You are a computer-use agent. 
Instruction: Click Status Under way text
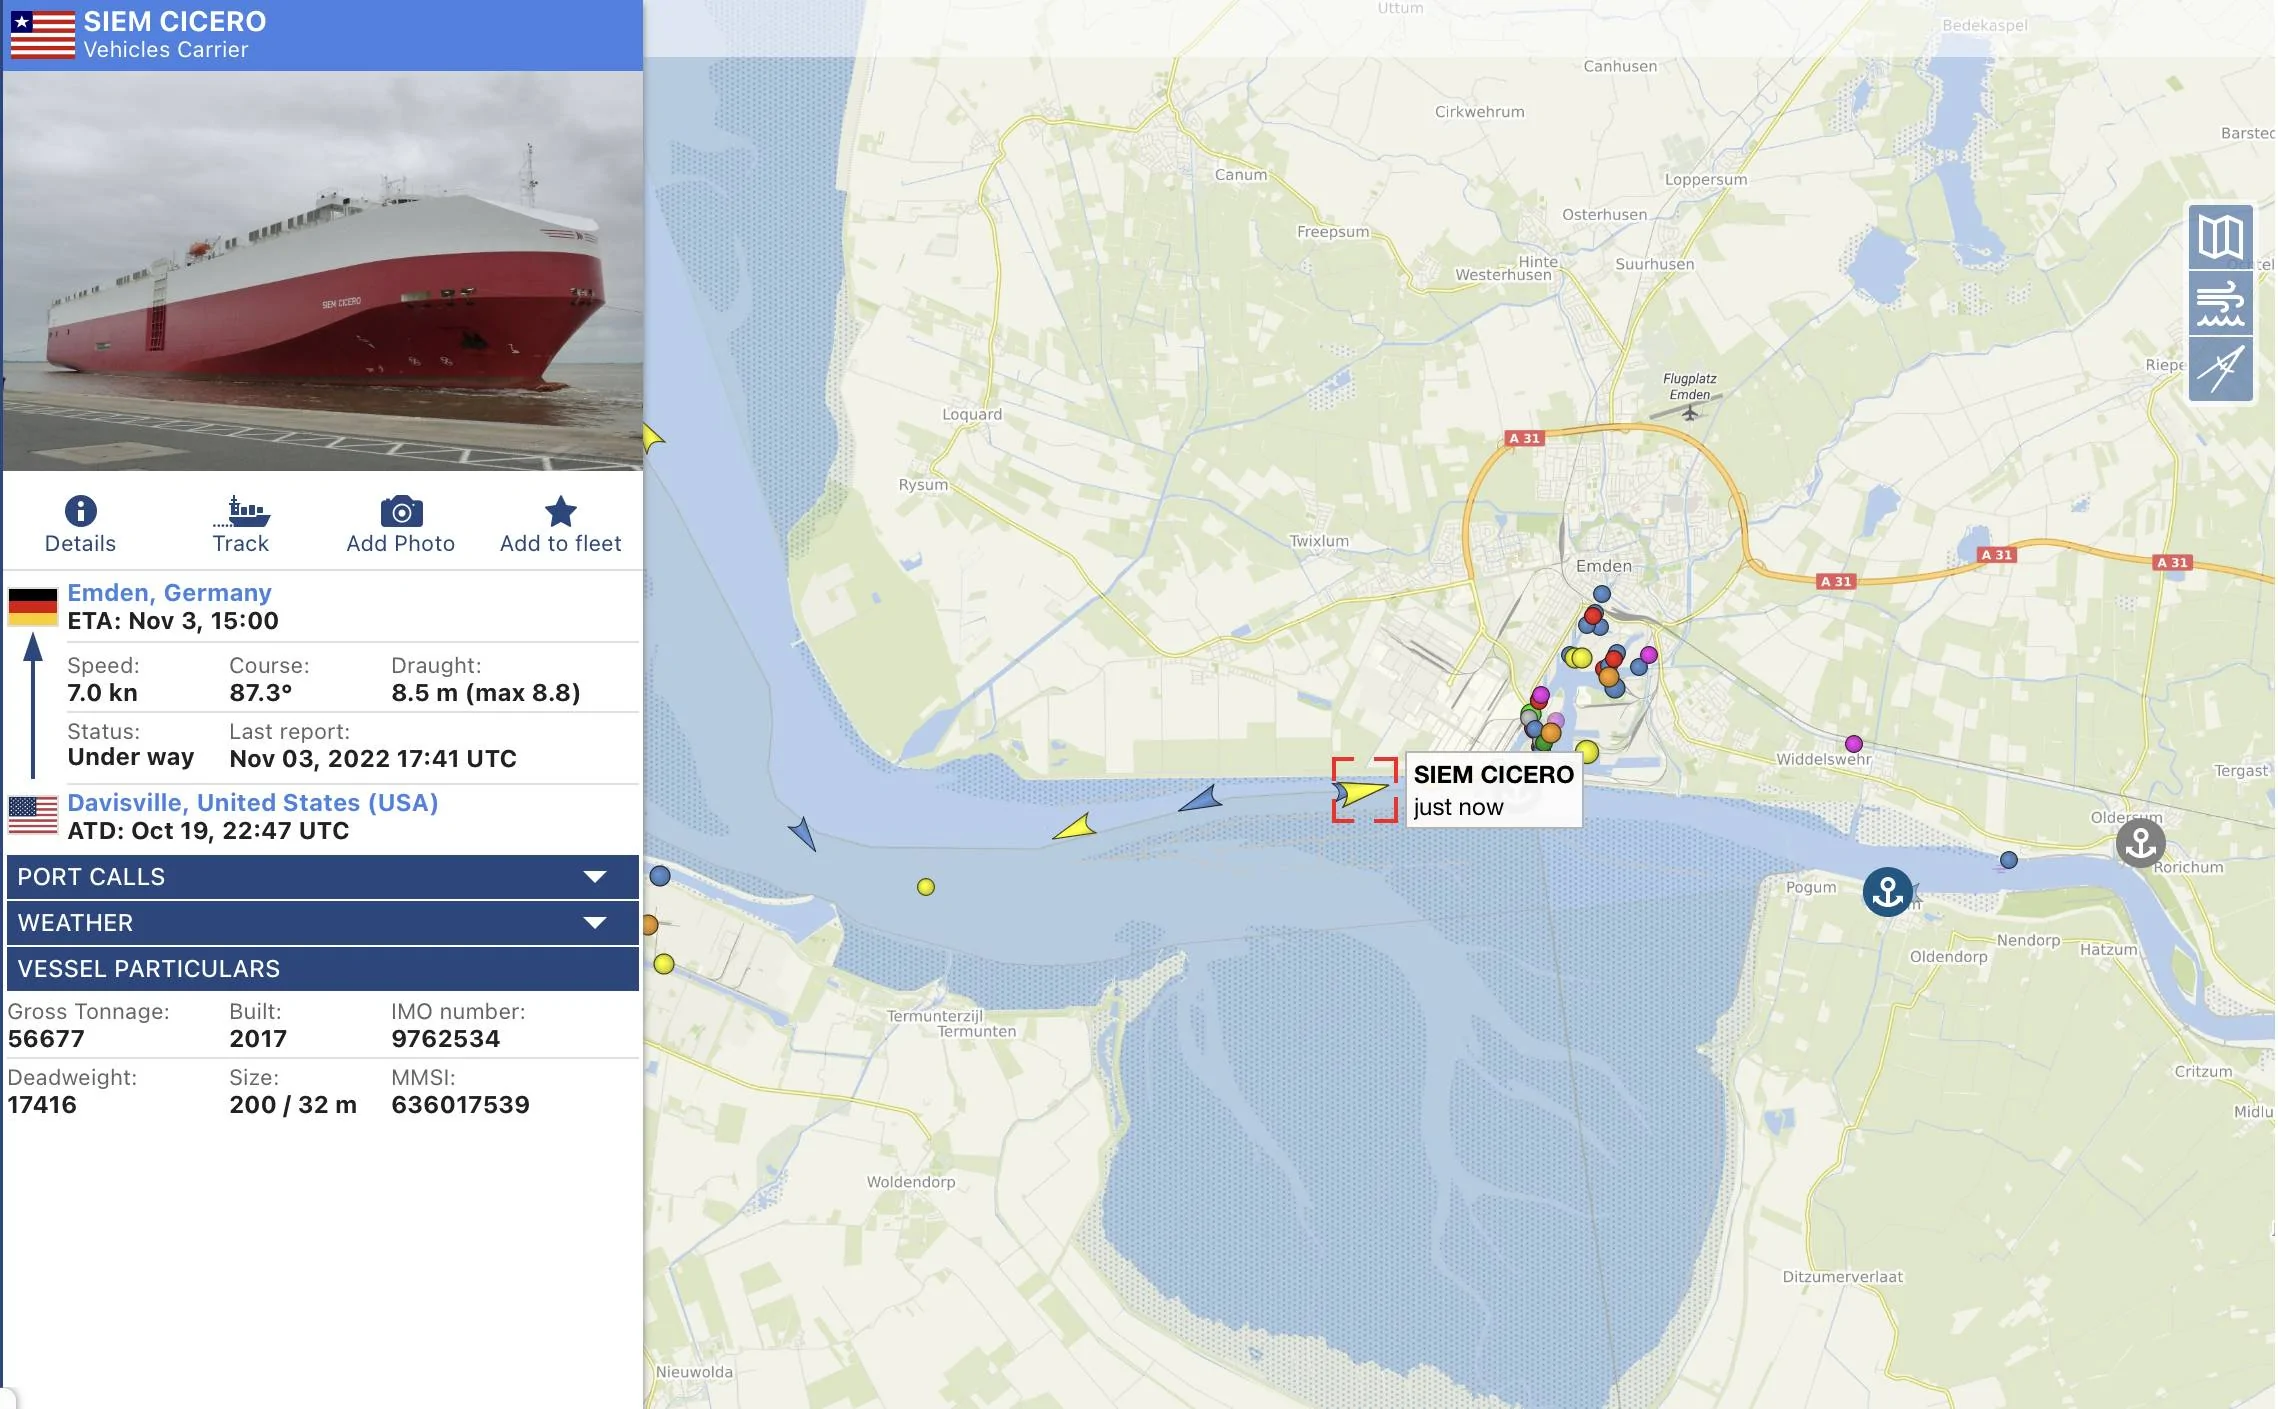pos(131,757)
